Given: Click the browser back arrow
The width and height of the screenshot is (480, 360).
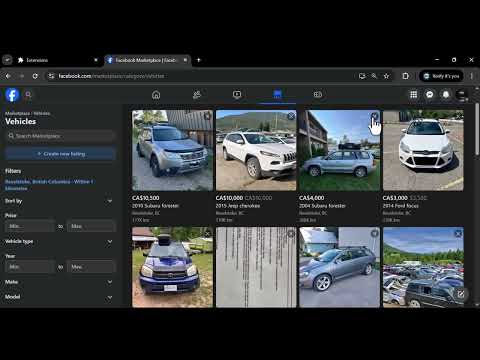Looking at the screenshot, I should pyautogui.click(x=8, y=76).
